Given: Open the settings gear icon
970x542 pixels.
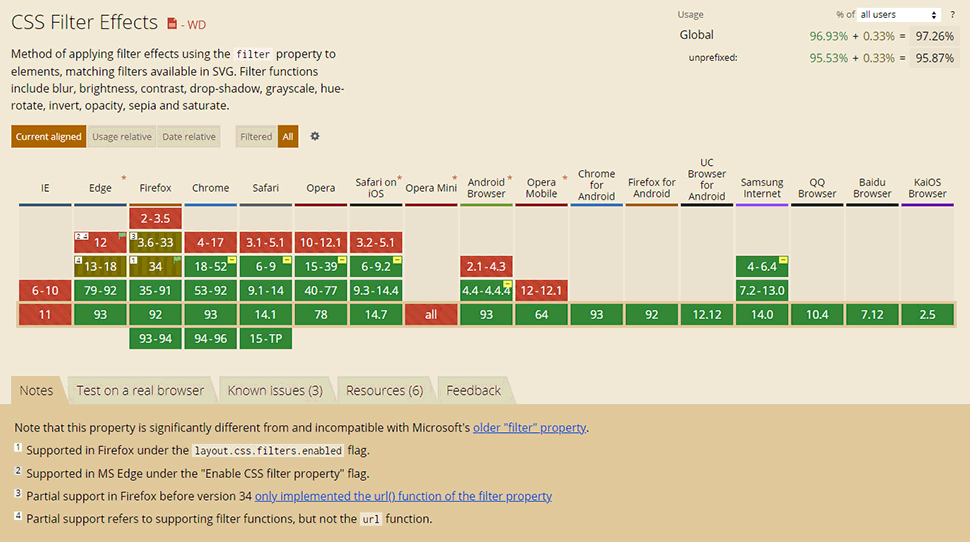Looking at the screenshot, I should (315, 136).
